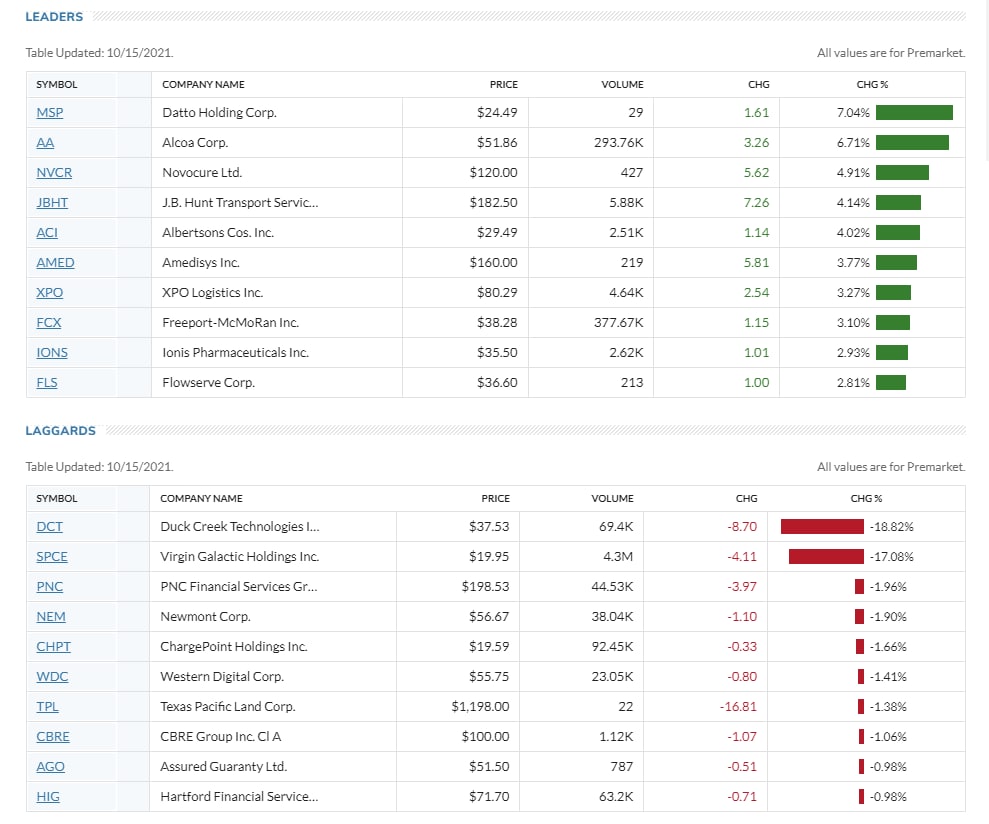Click the LEADERS section heading
The width and height of the screenshot is (989, 824).
[54, 16]
